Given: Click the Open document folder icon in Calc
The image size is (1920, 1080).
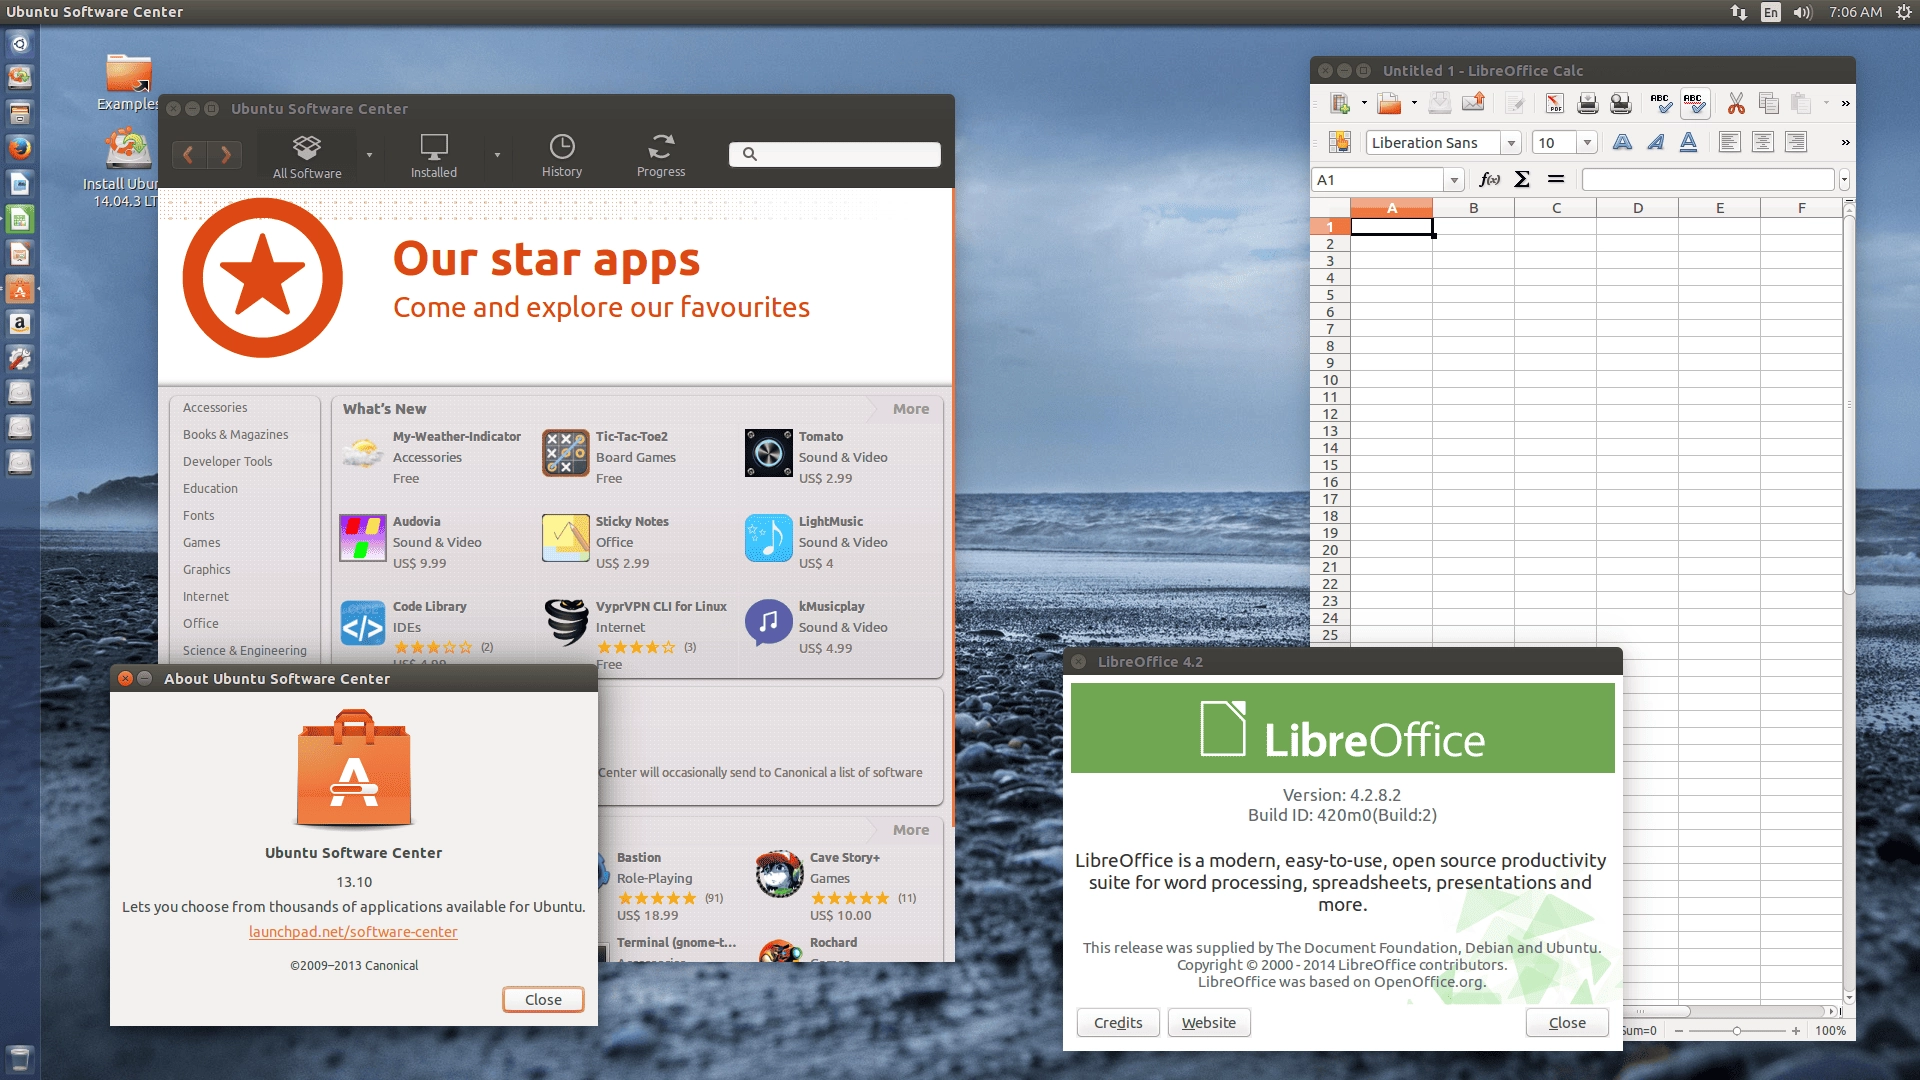Looking at the screenshot, I should point(1389,103).
